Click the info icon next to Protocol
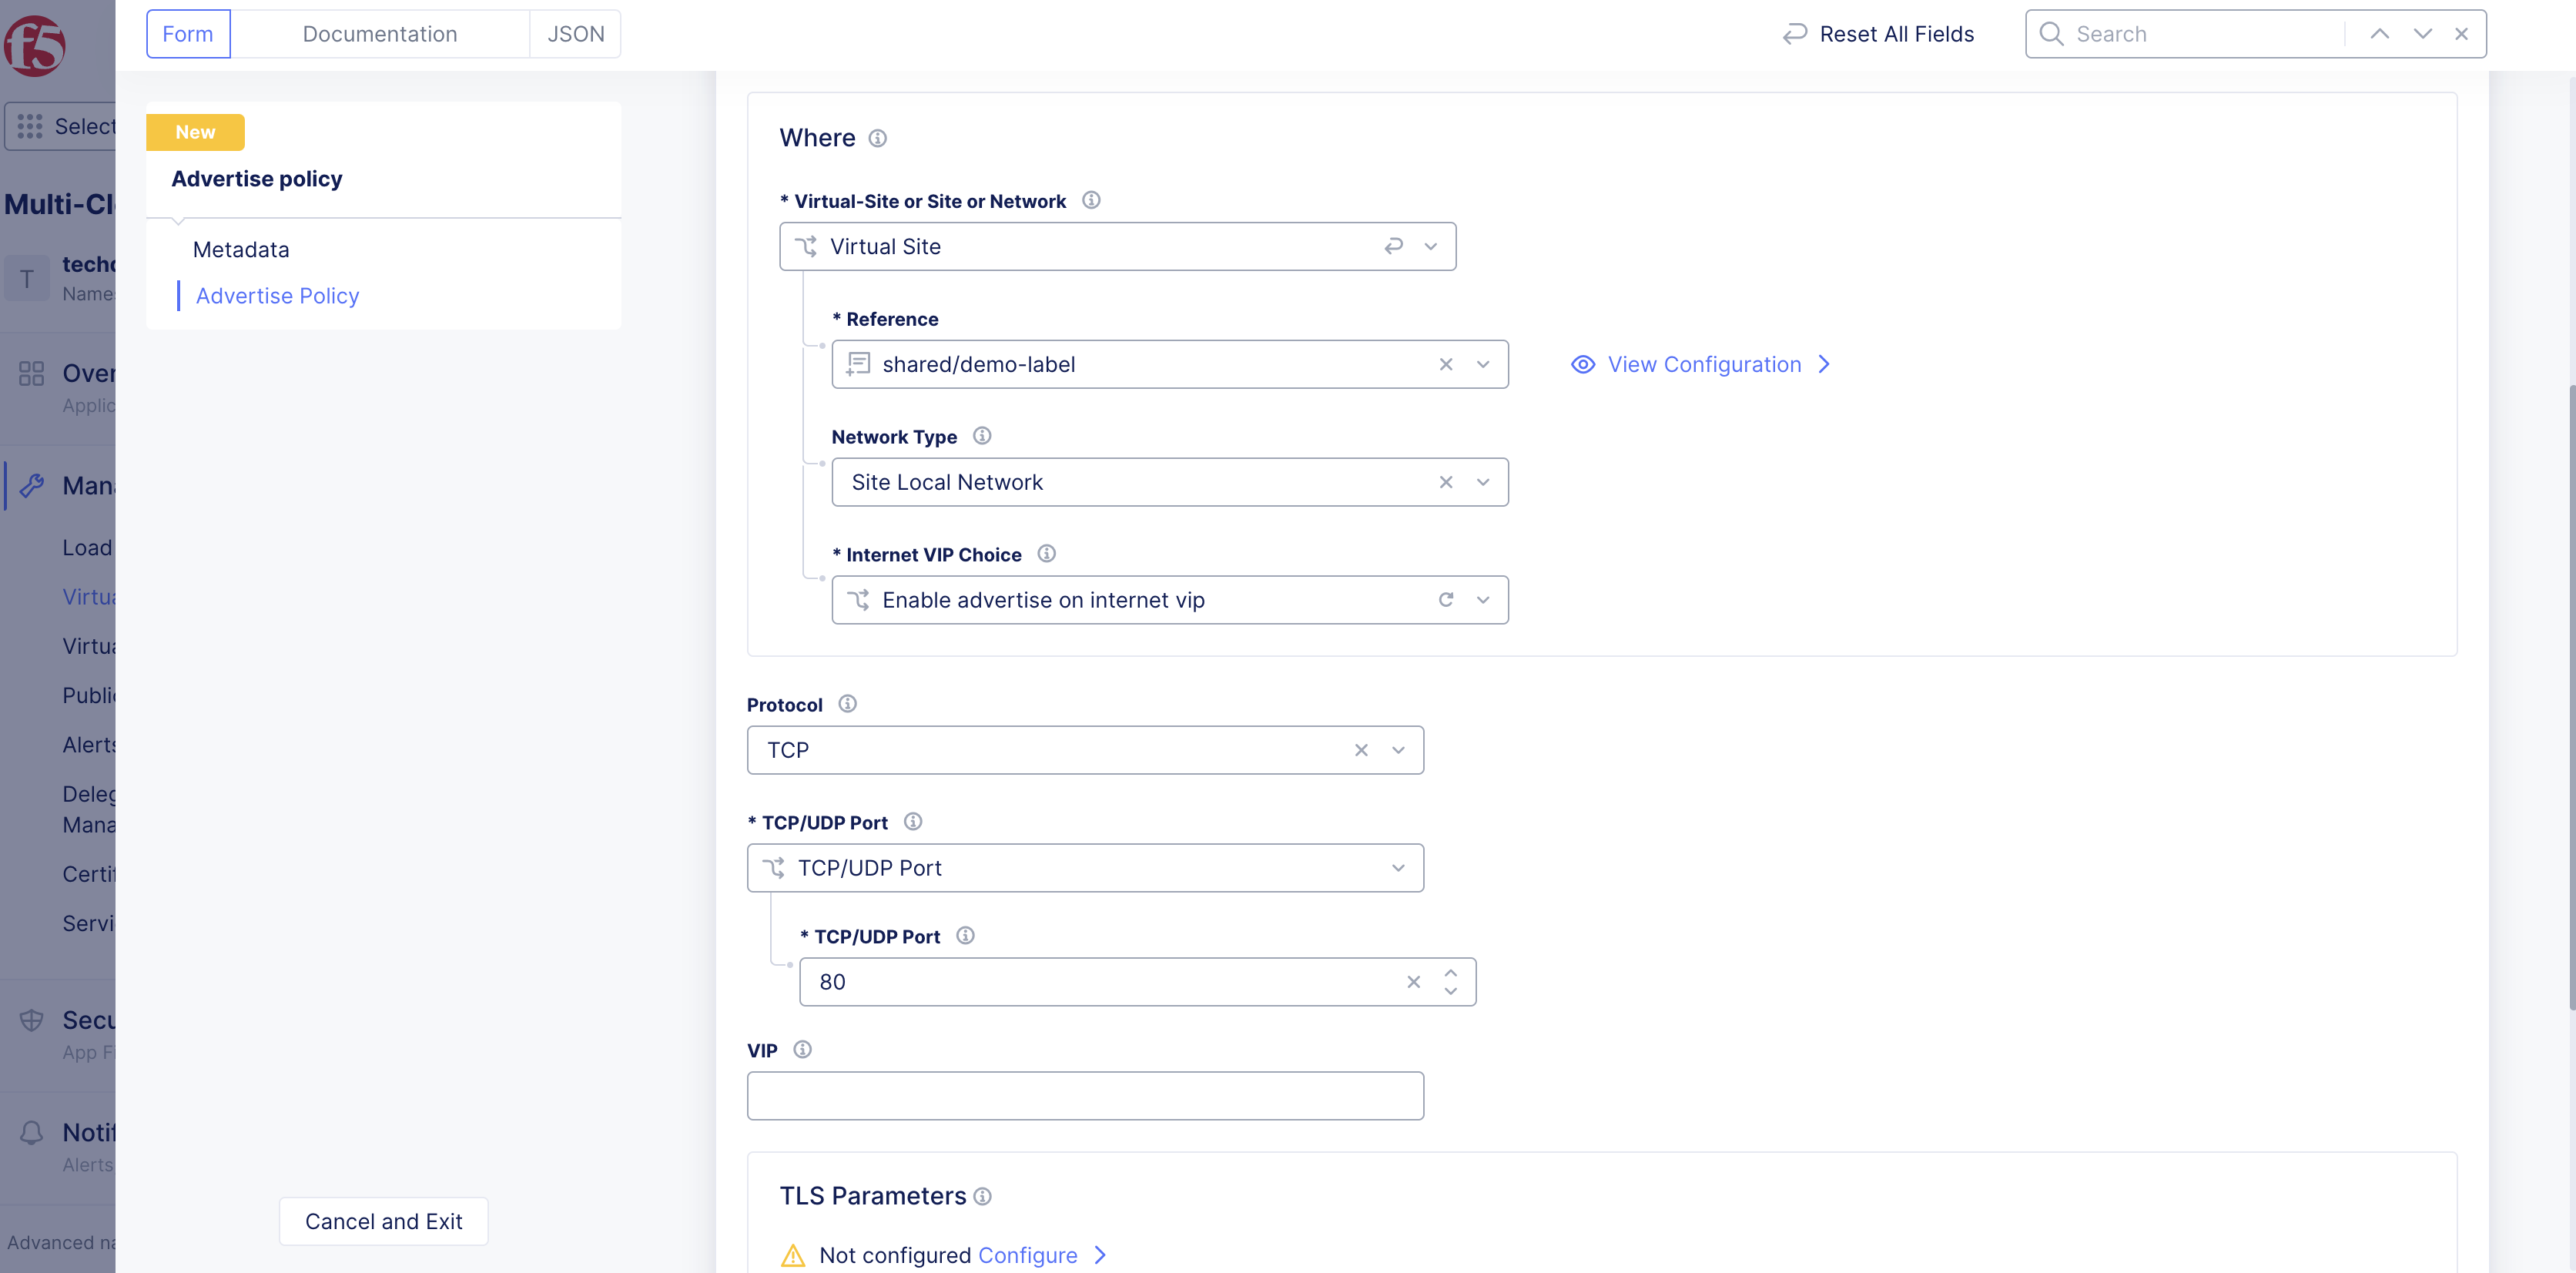The height and width of the screenshot is (1273, 2576). pos(847,704)
